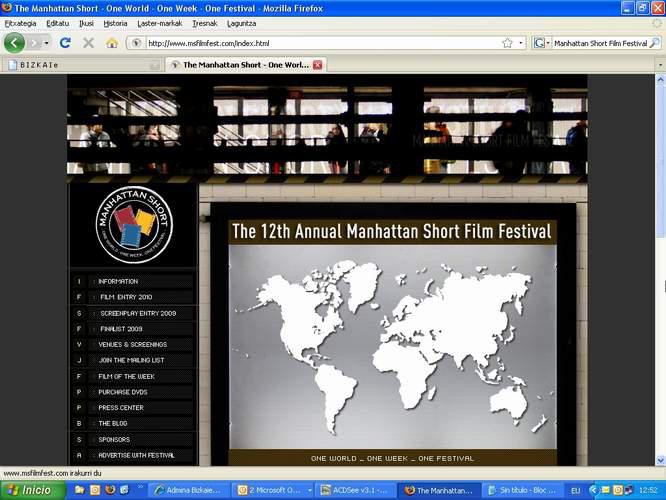Click Join the Mailing List link

click(x=133, y=360)
